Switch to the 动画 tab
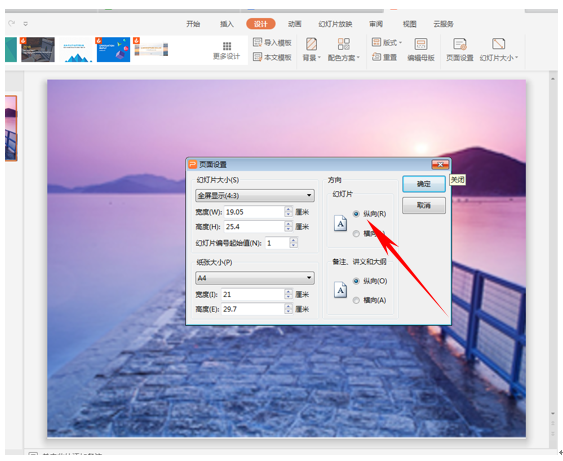This screenshot has height=461, width=563. (294, 24)
